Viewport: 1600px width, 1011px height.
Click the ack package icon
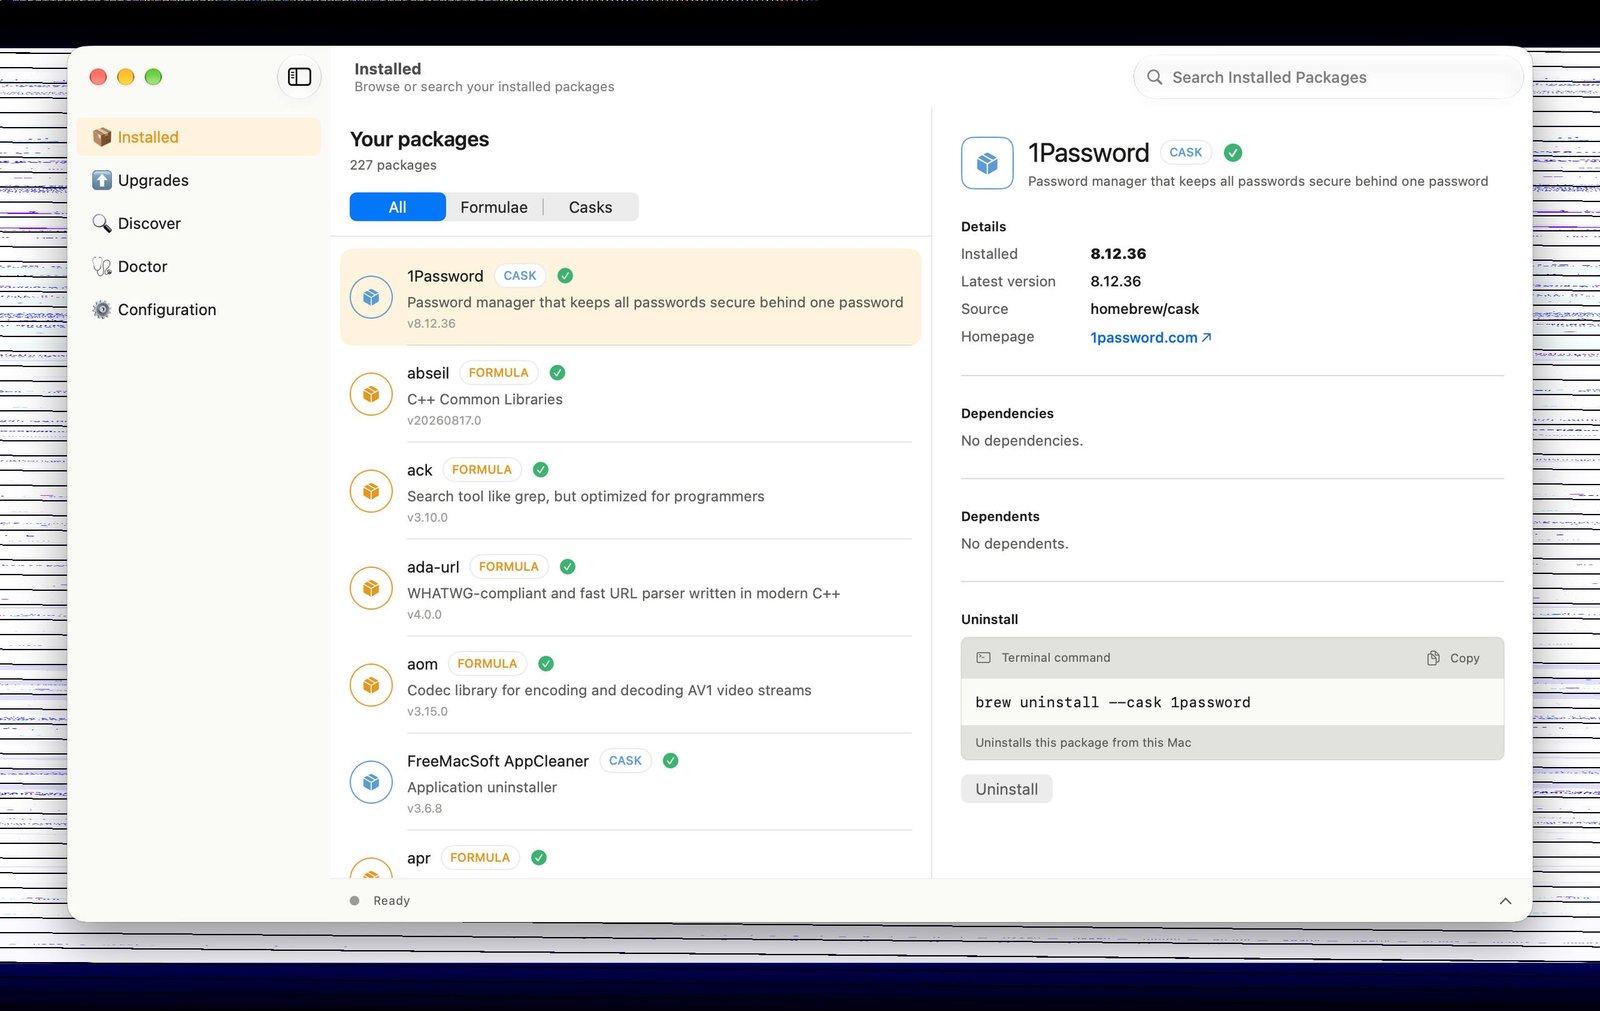tap(371, 491)
